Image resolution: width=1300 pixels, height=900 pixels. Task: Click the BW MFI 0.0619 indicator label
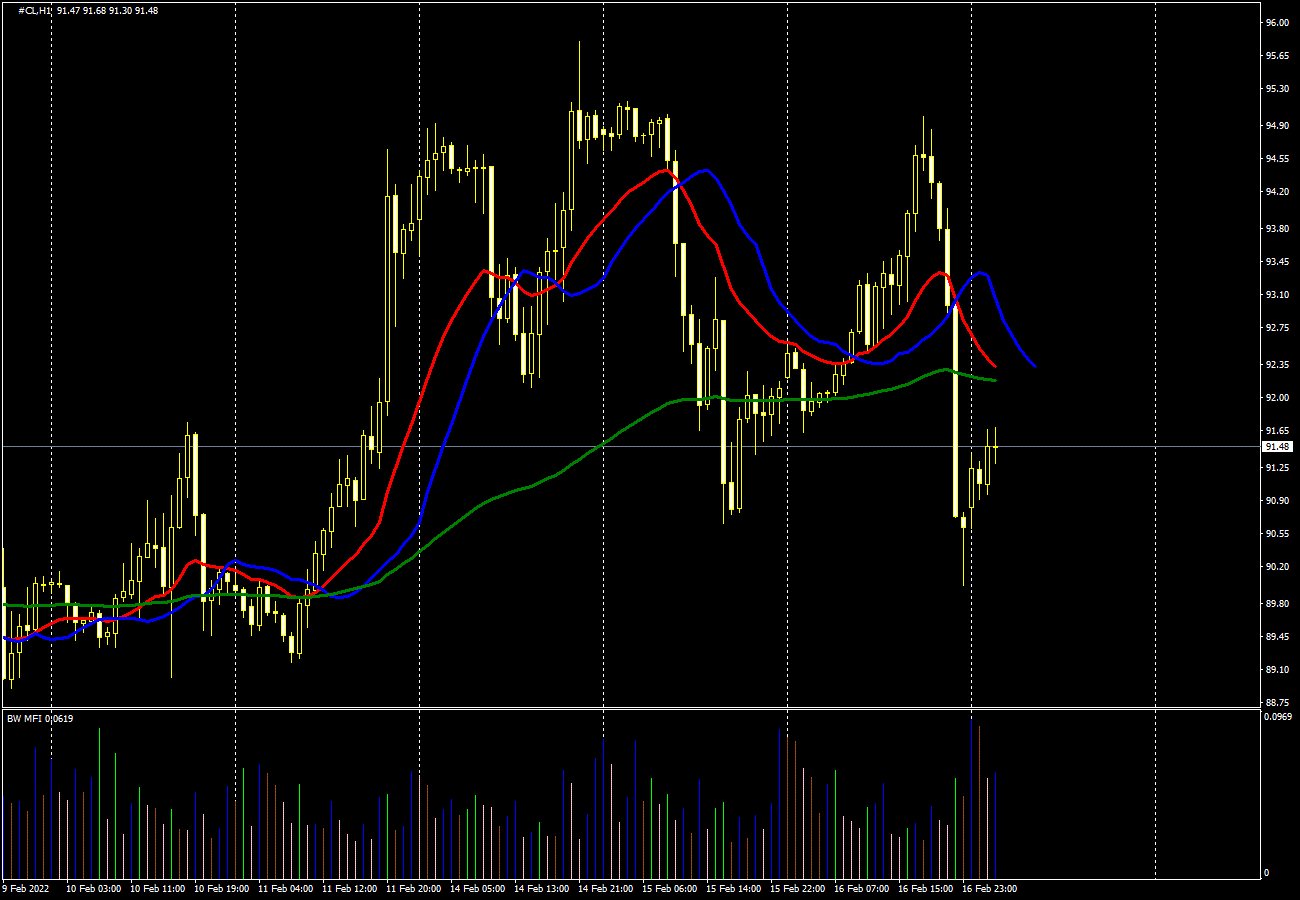pos(40,718)
